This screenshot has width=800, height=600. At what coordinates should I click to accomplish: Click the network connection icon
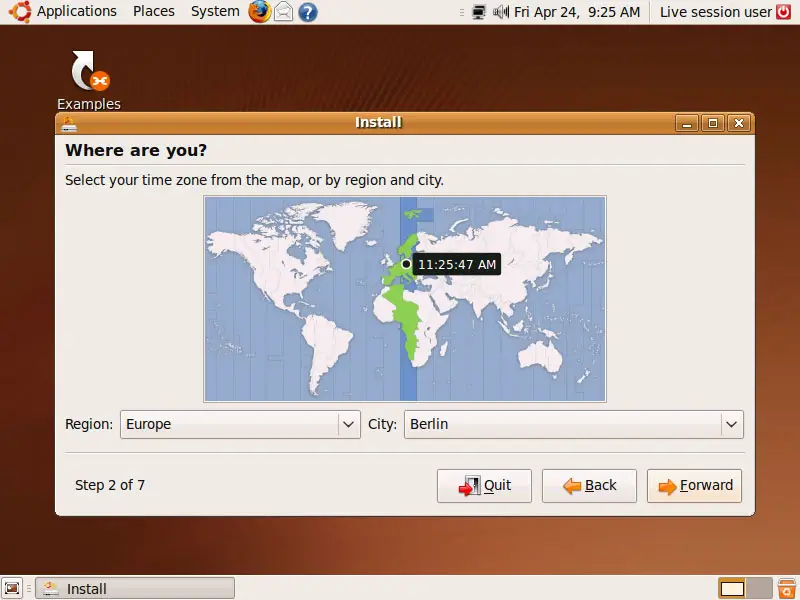pyautogui.click(x=479, y=12)
